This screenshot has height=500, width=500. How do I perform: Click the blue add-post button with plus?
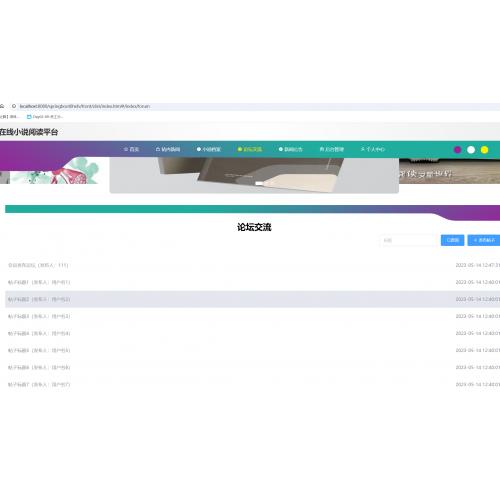(484, 240)
